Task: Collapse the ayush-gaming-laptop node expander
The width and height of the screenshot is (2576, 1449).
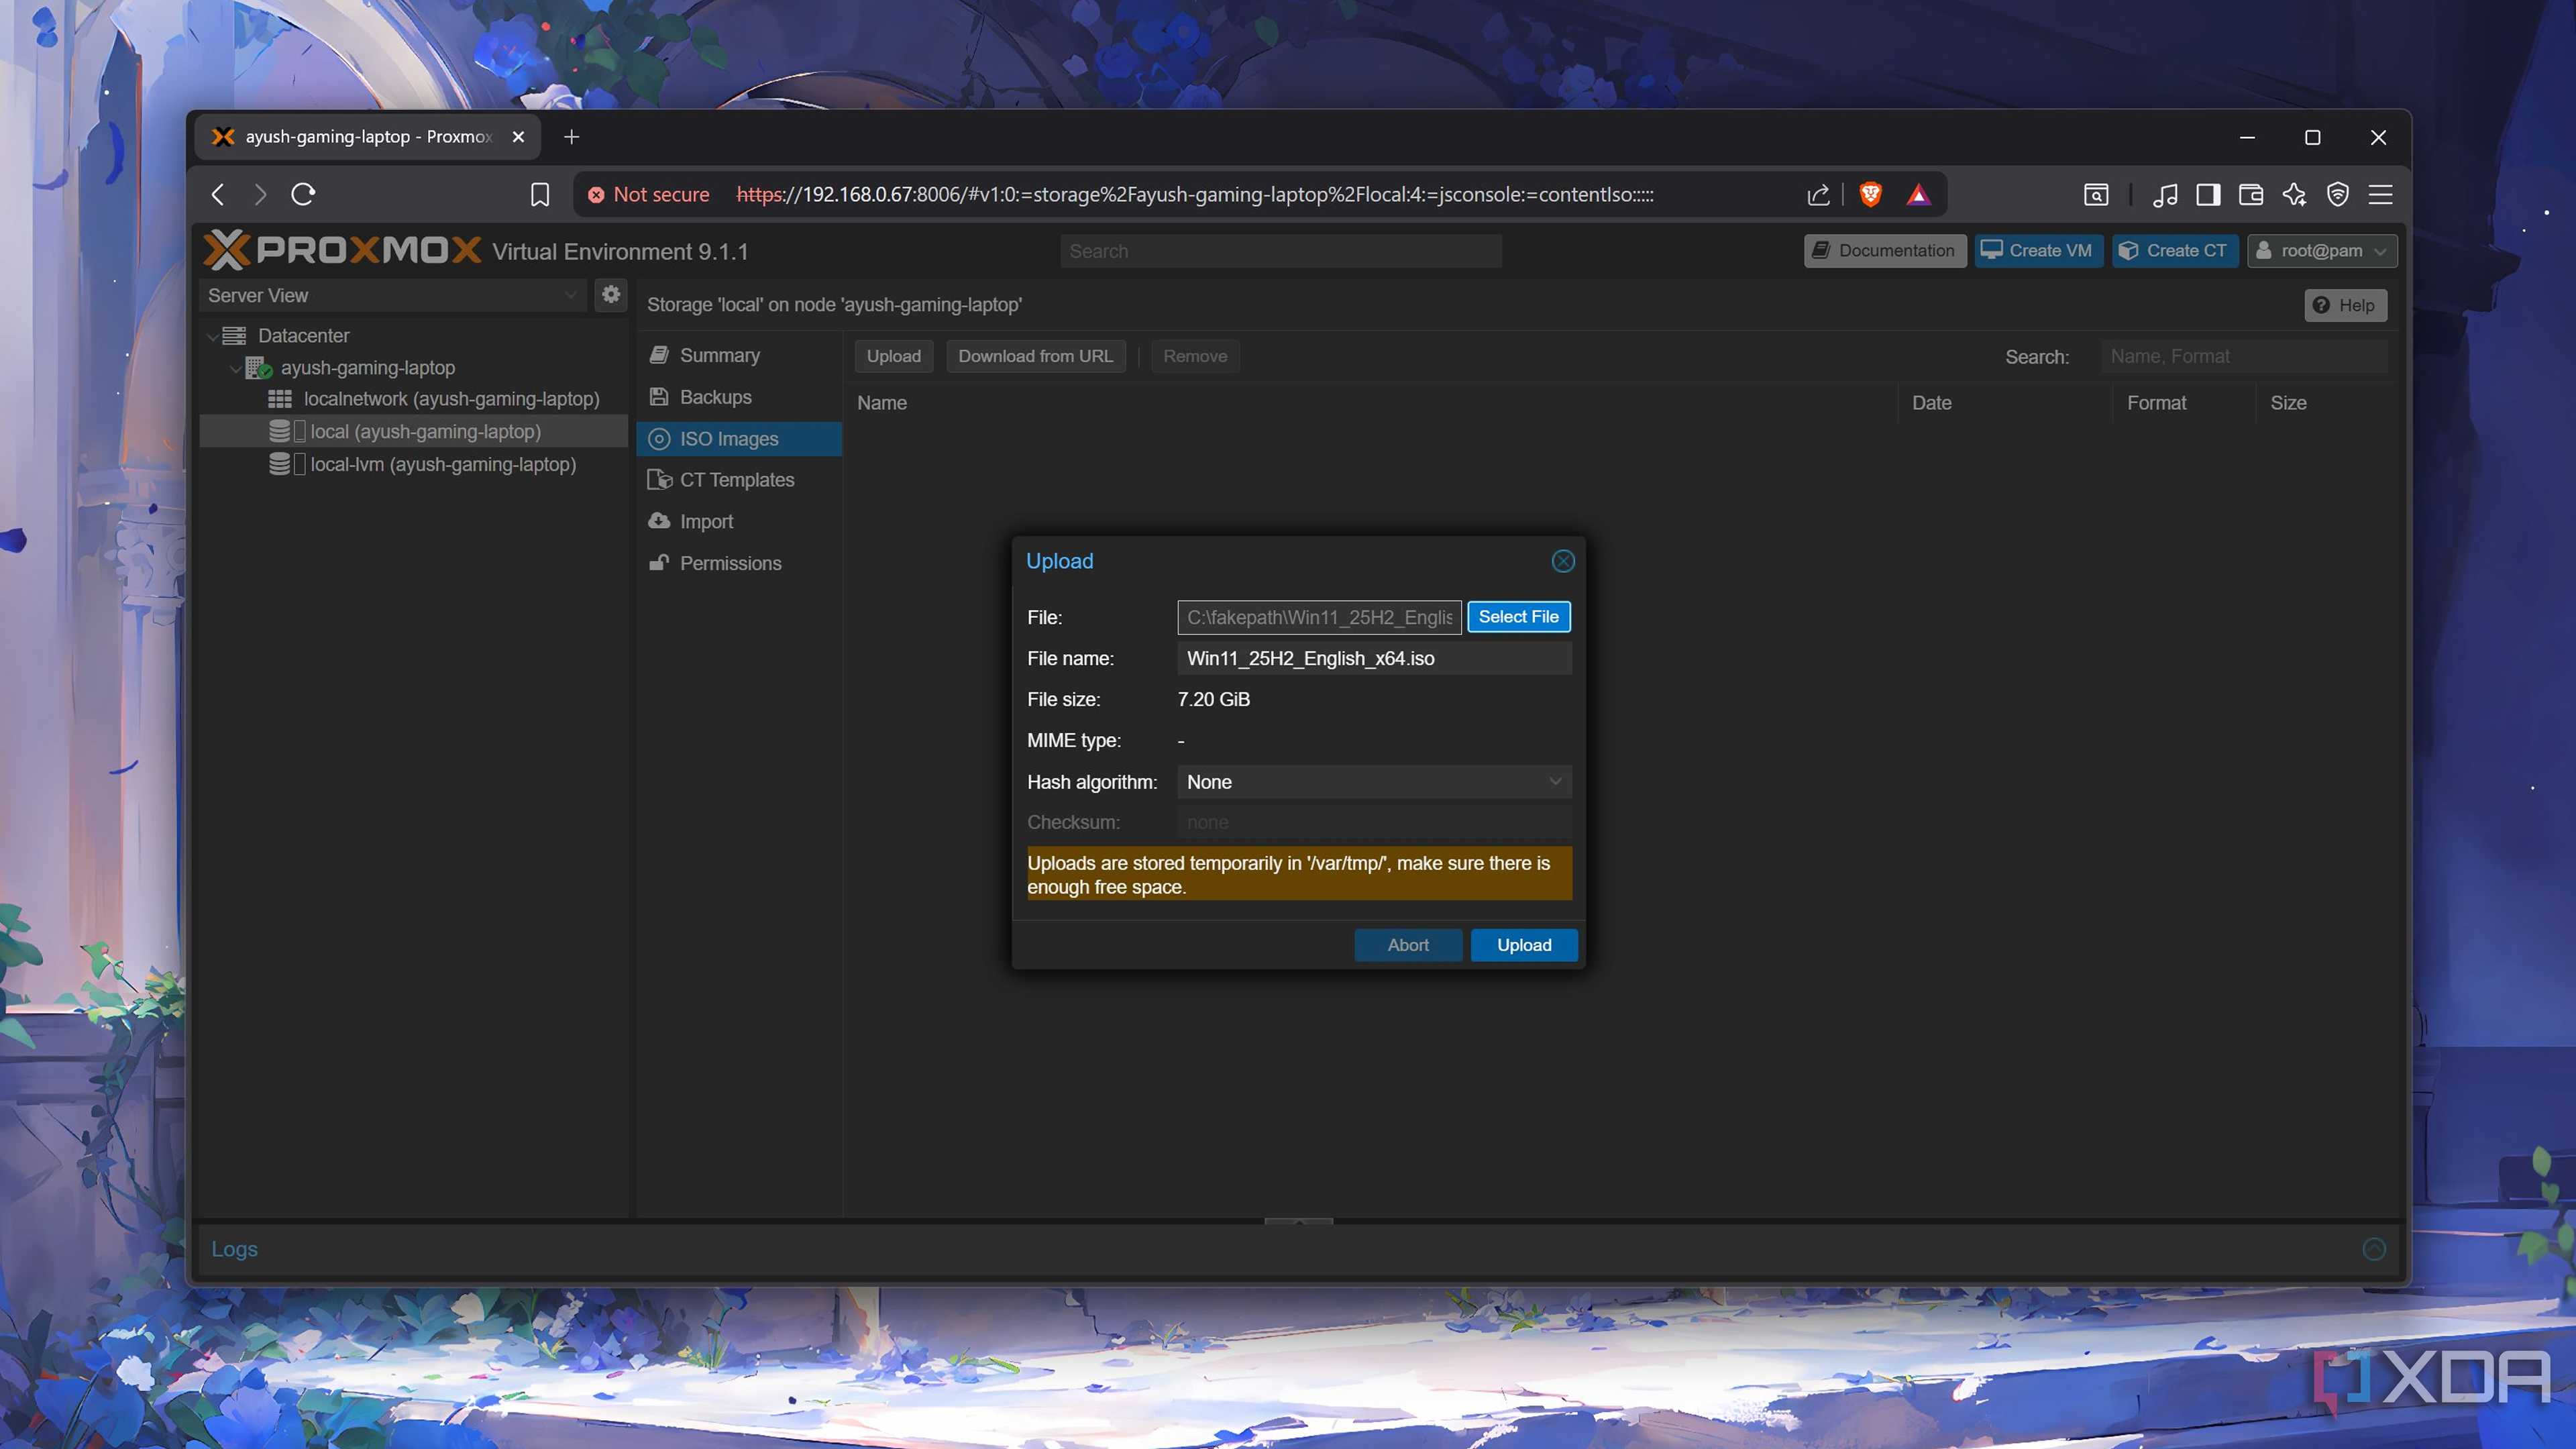Action: 235,368
